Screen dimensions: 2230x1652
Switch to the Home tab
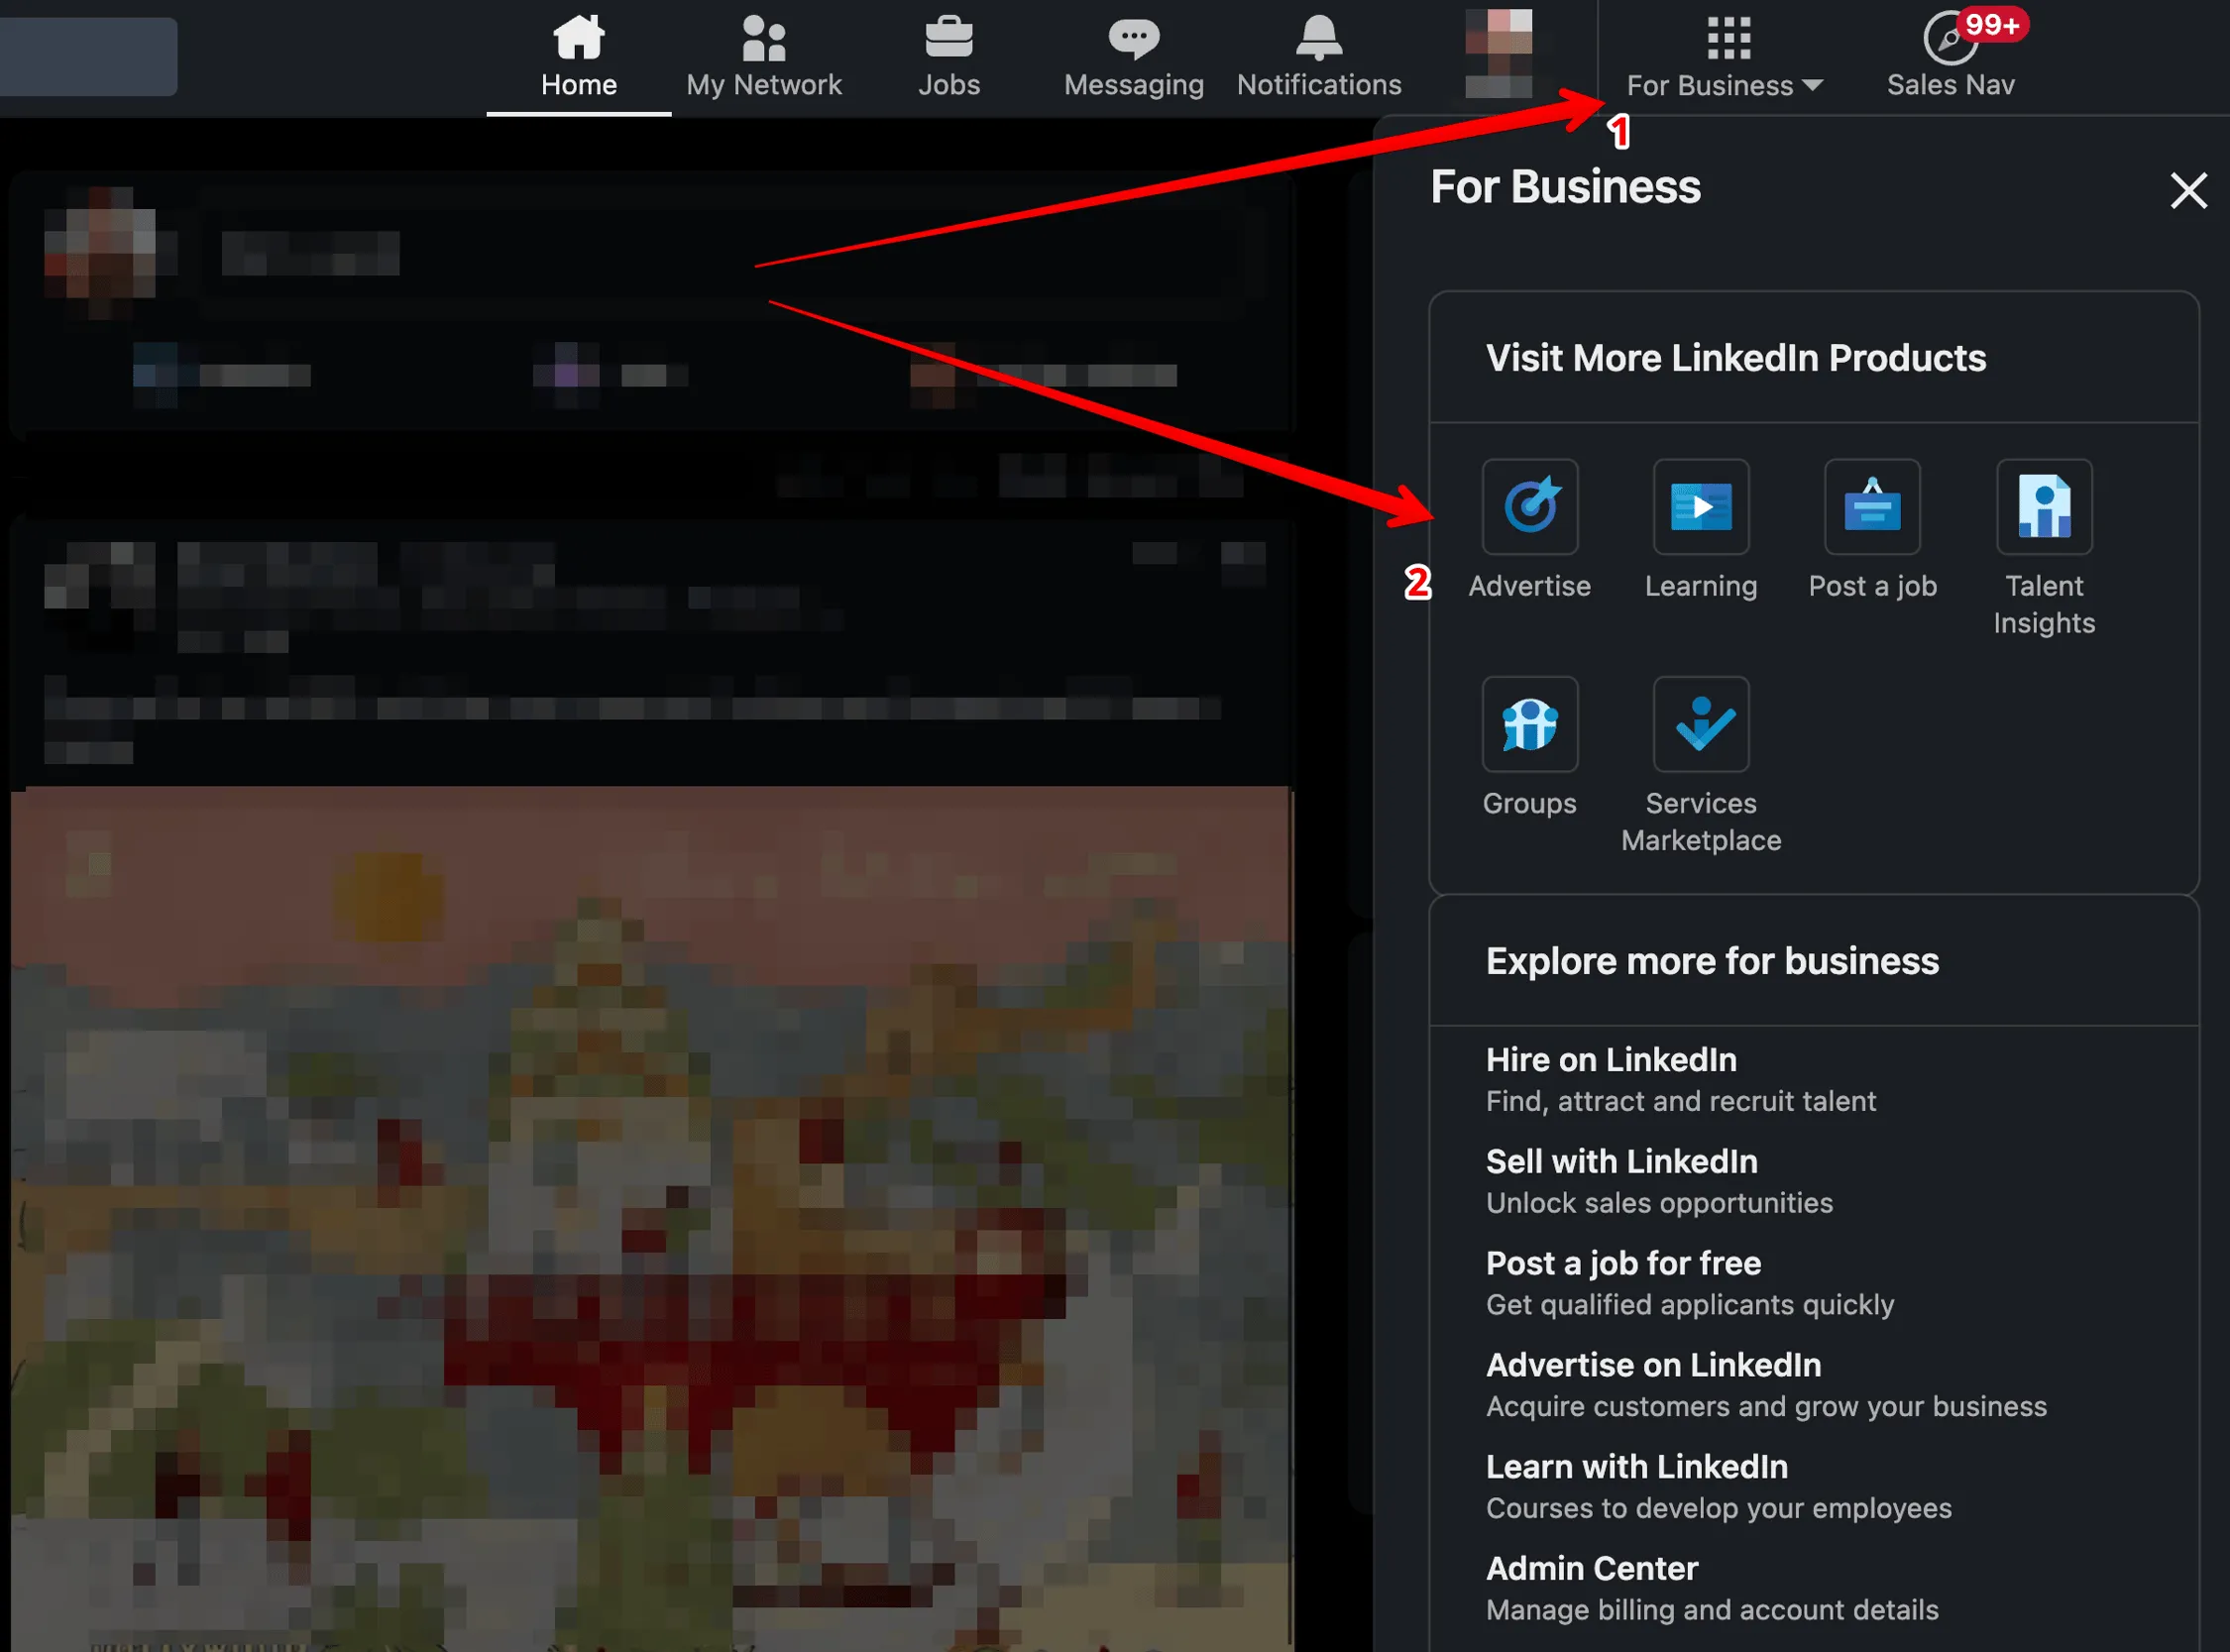[578, 56]
